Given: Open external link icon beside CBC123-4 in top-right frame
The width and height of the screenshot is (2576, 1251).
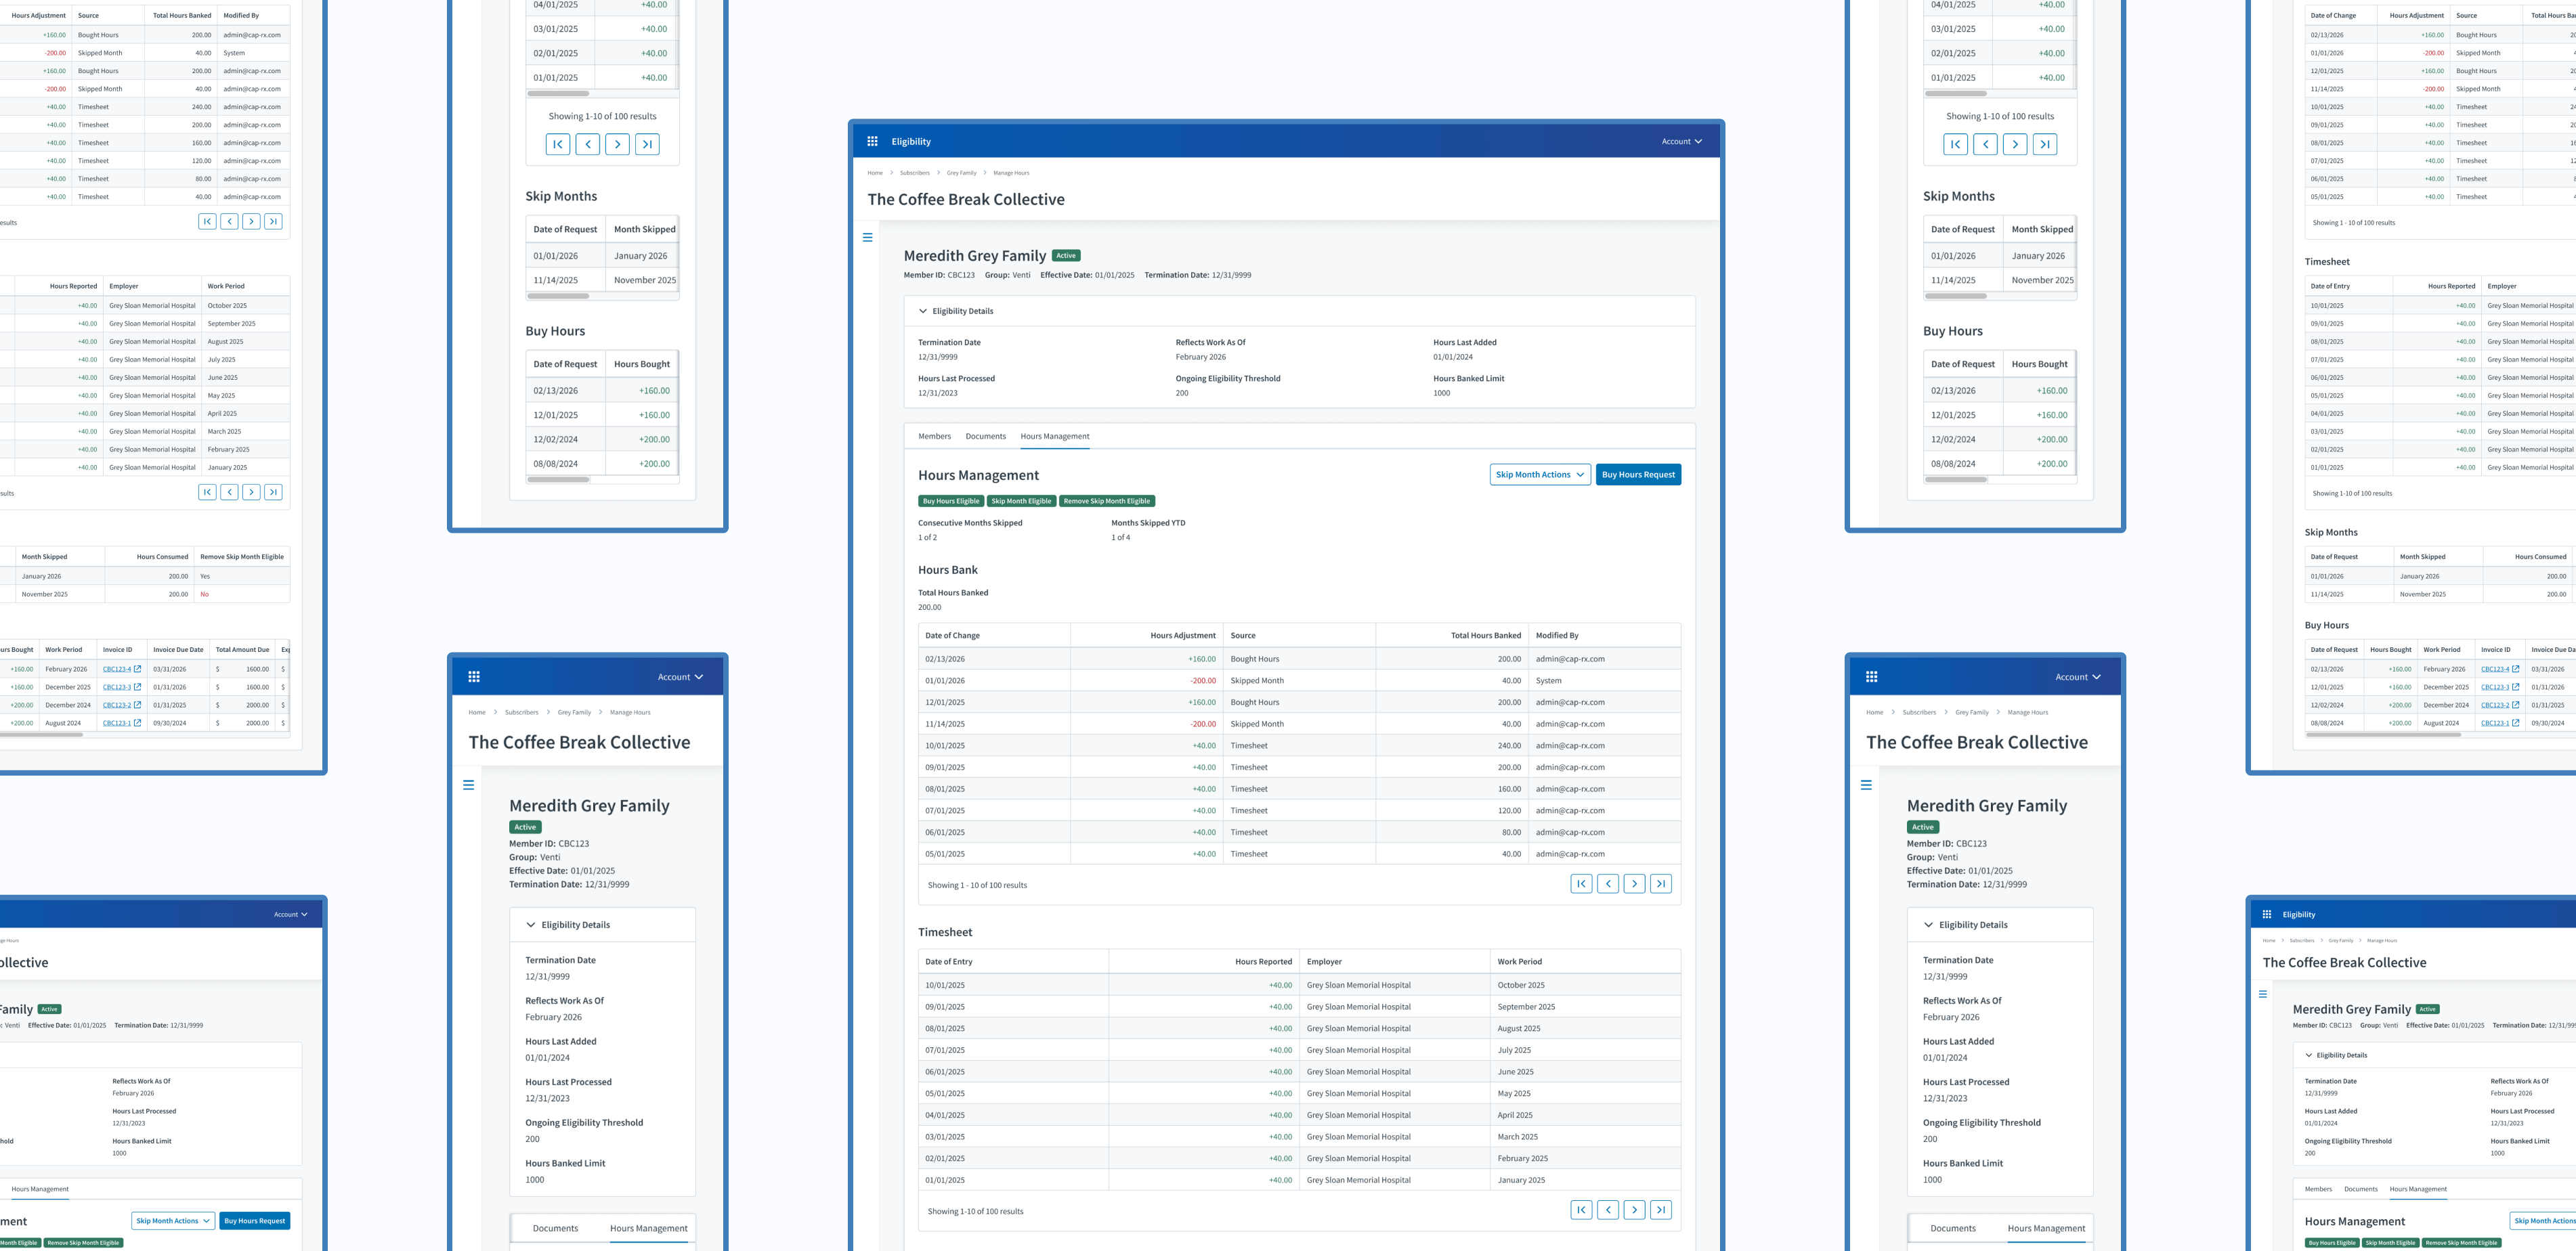Looking at the screenshot, I should 2516,669.
